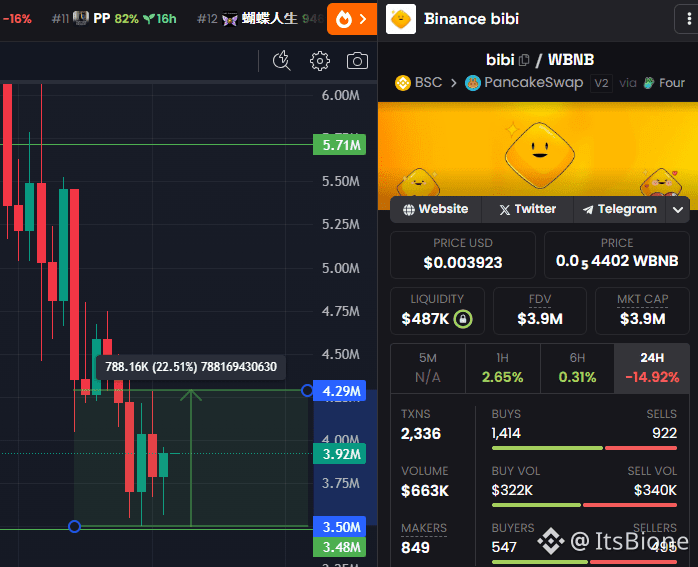Take a chart snapshot with camera icon

point(357,61)
